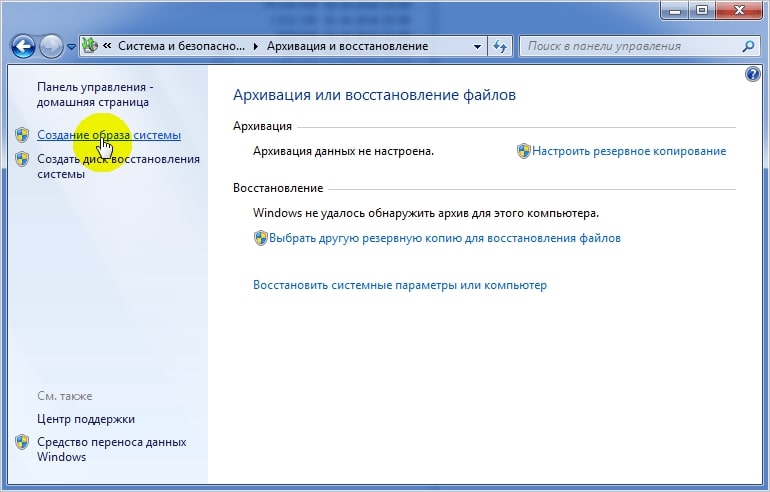The image size is (770, 492).
Task: Open 'Восстановить системные параметры или компьютер'
Action: coord(400,285)
